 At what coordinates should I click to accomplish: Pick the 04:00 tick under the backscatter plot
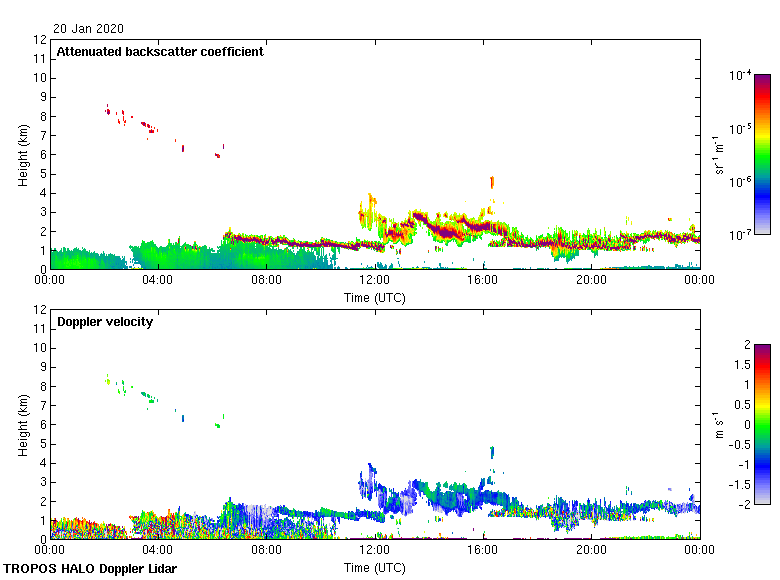click(x=158, y=279)
